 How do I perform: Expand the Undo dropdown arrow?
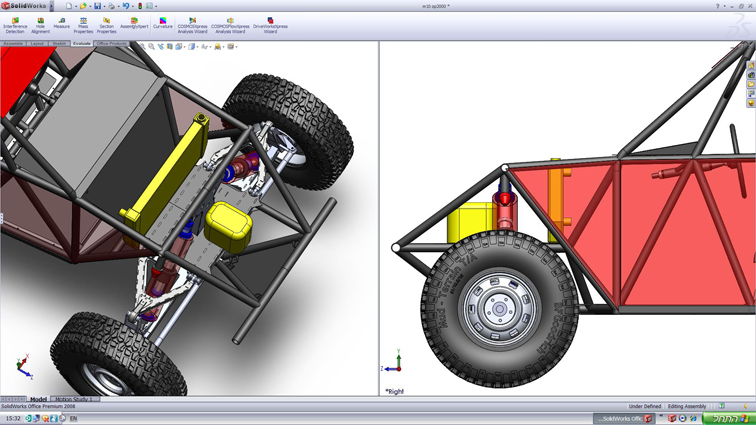132,6
